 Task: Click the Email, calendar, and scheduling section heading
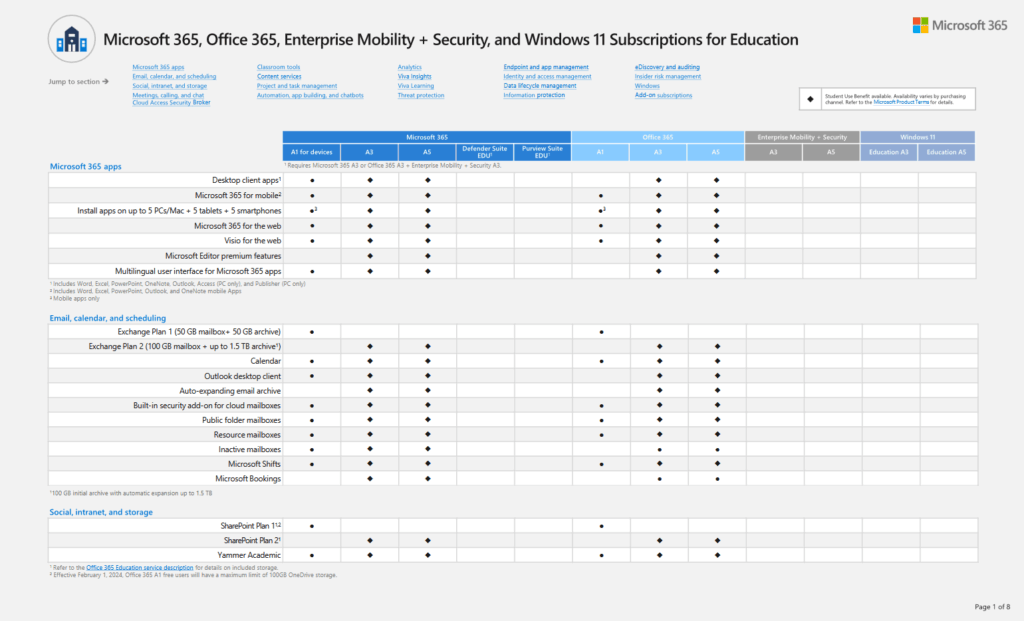[108, 318]
